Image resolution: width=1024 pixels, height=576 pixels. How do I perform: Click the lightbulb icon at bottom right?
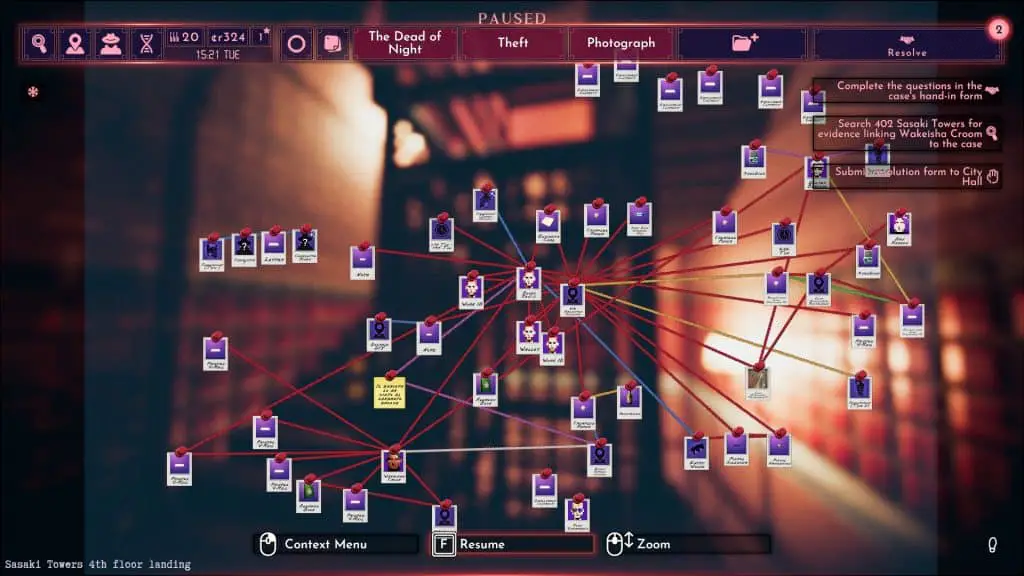(x=992, y=545)
